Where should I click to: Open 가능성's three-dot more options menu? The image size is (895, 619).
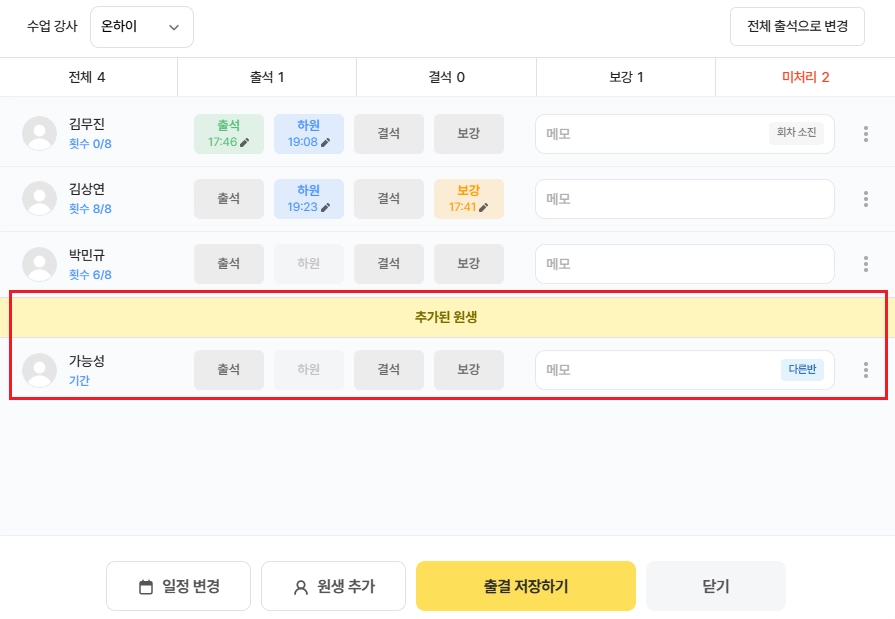(x=865, y=370)
